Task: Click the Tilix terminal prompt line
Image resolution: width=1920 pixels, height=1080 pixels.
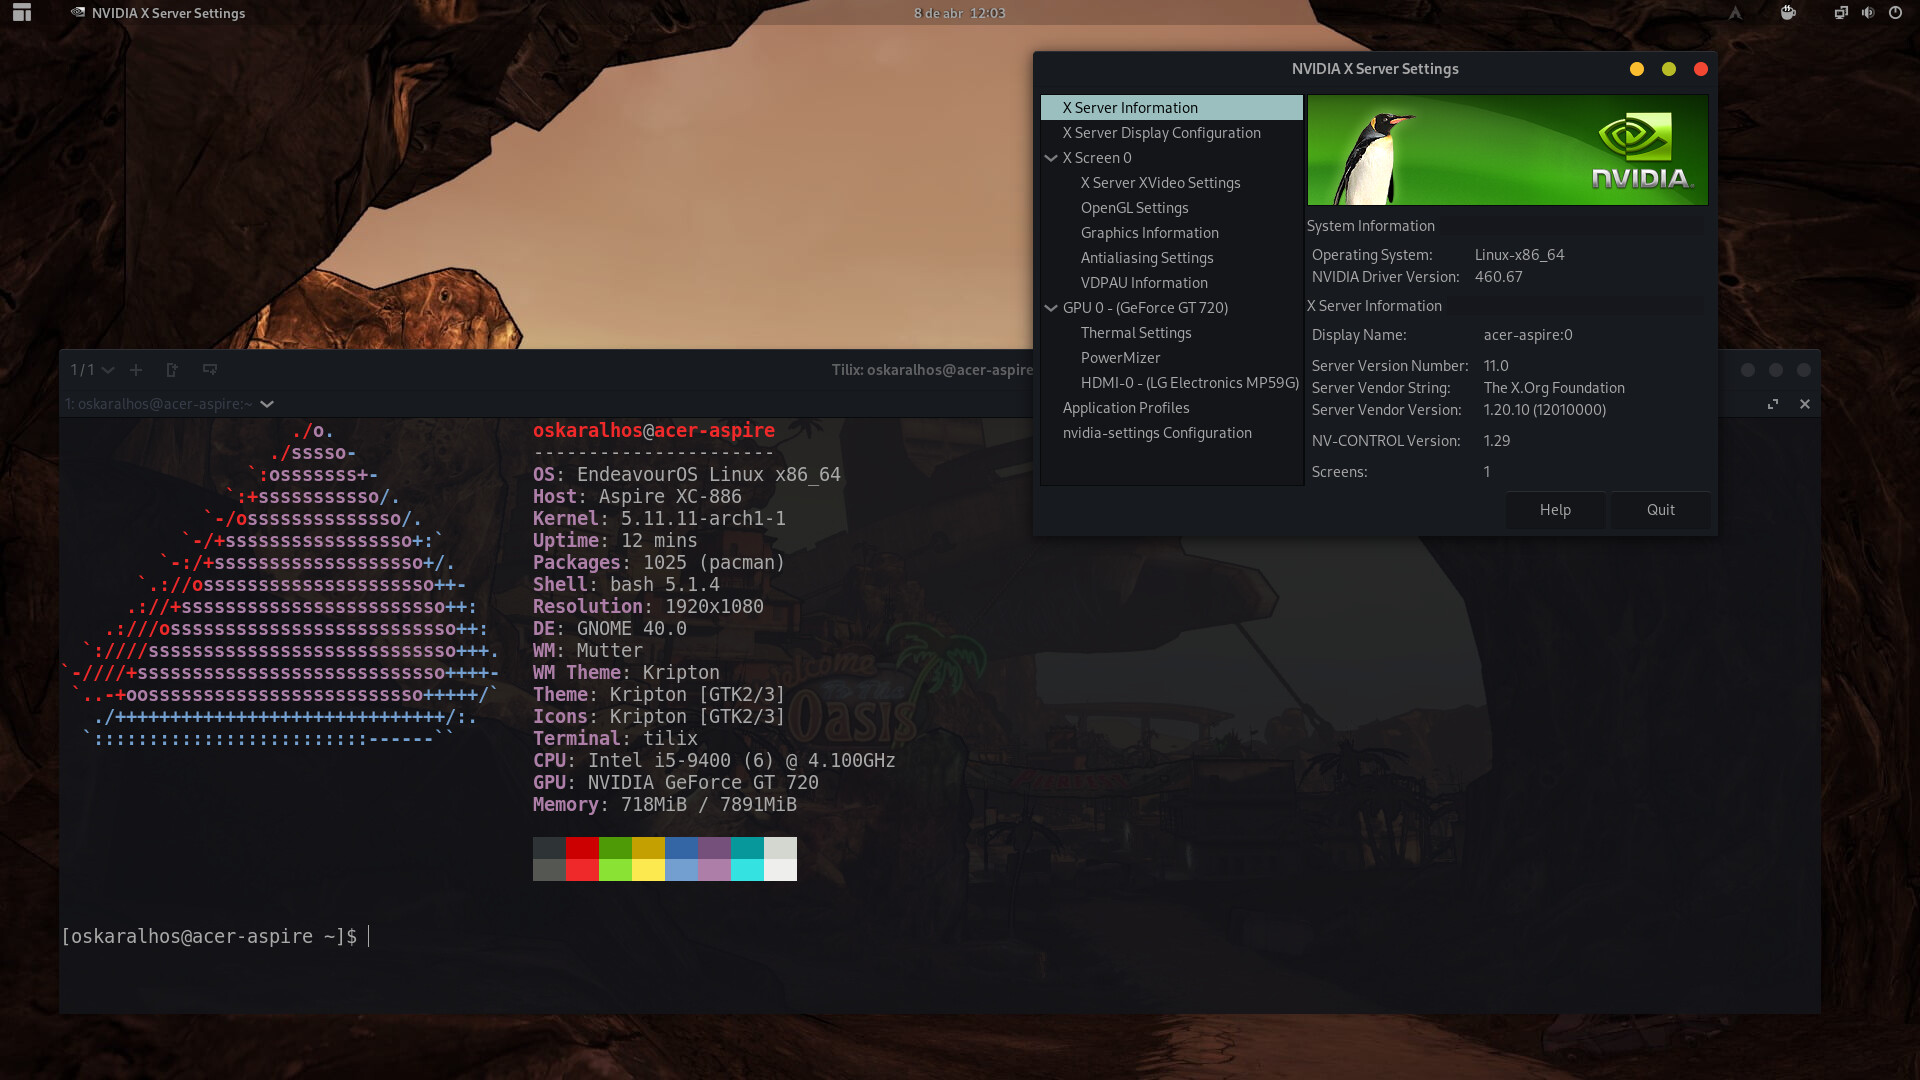Action: 215,937
